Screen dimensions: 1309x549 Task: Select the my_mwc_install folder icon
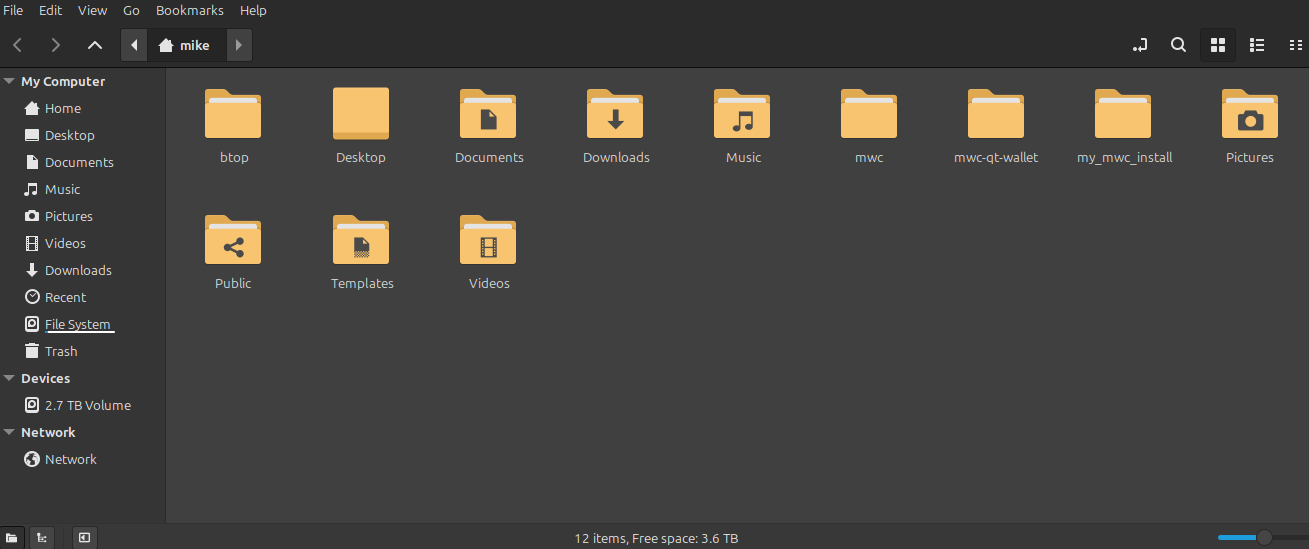[1123, 112]
